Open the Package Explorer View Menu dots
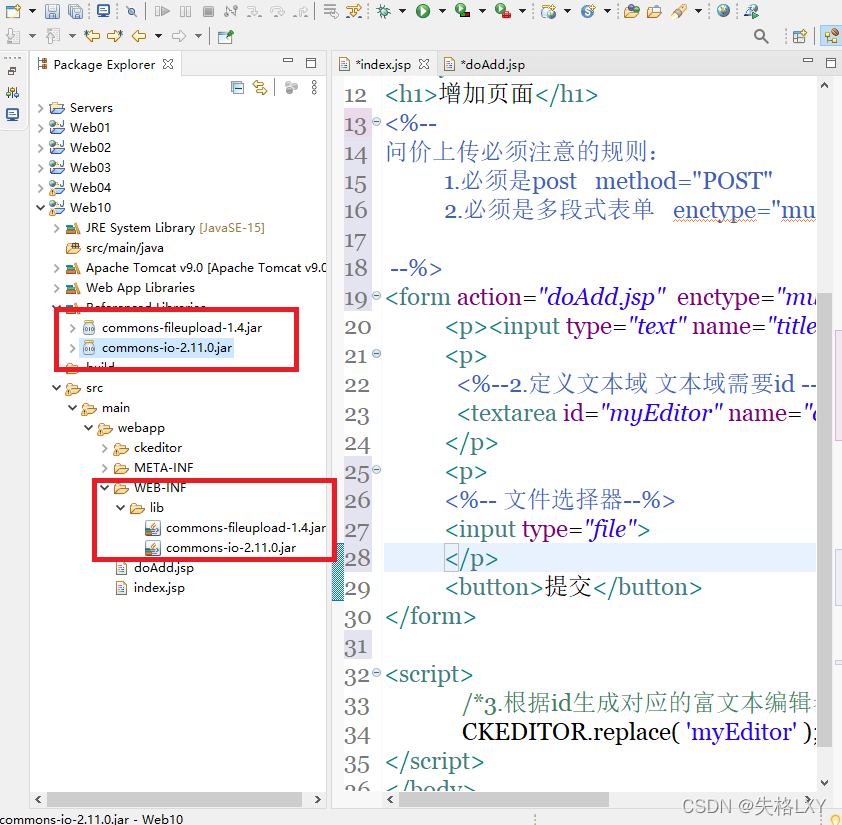The height and width of the screenshot is (825, 842). point(314,87)
